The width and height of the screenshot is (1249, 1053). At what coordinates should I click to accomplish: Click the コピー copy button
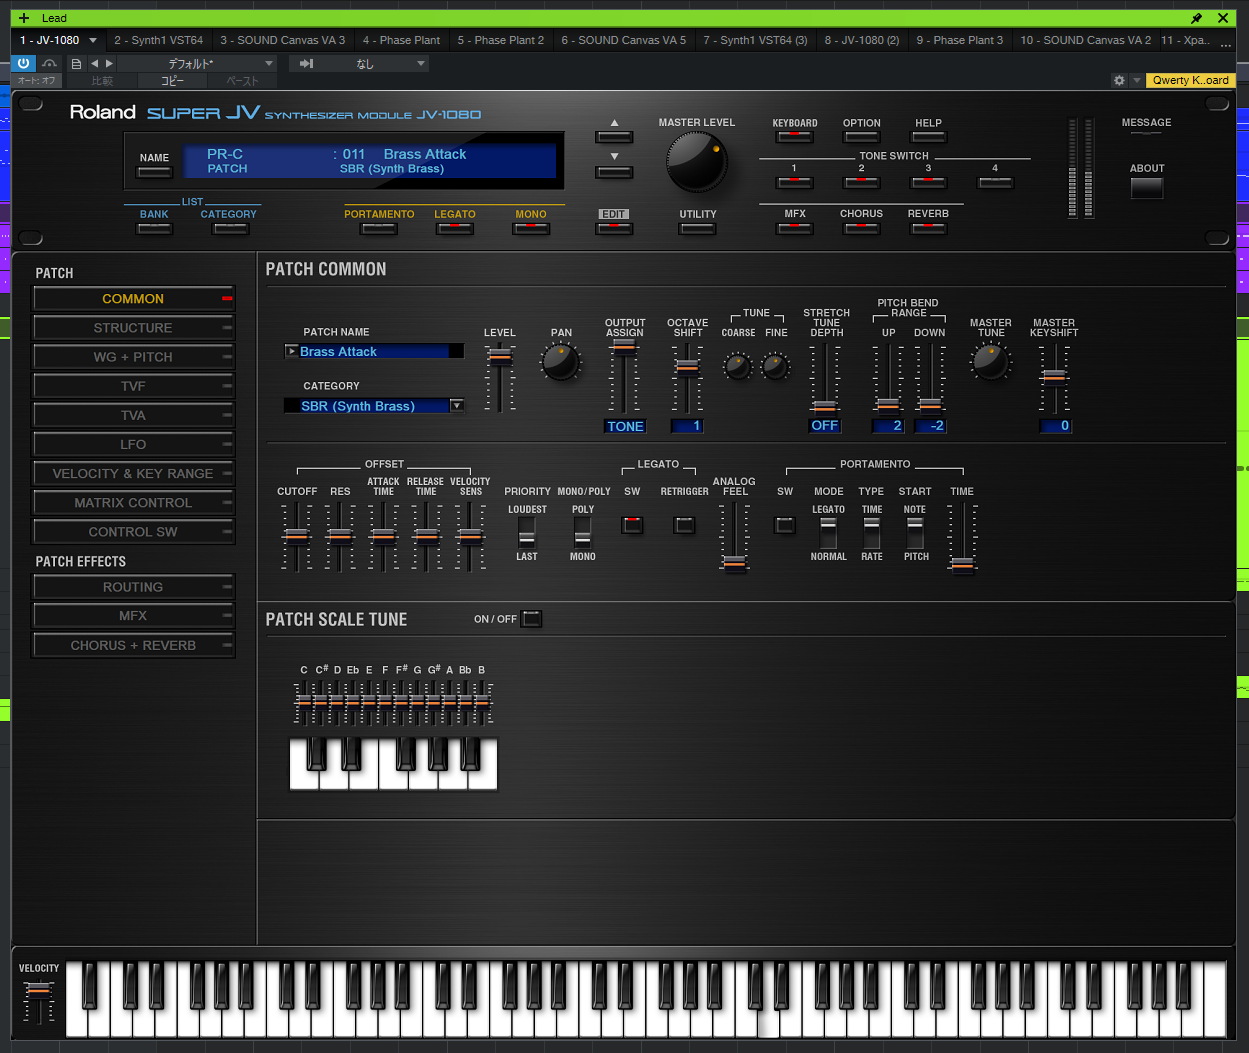(172, 81)
